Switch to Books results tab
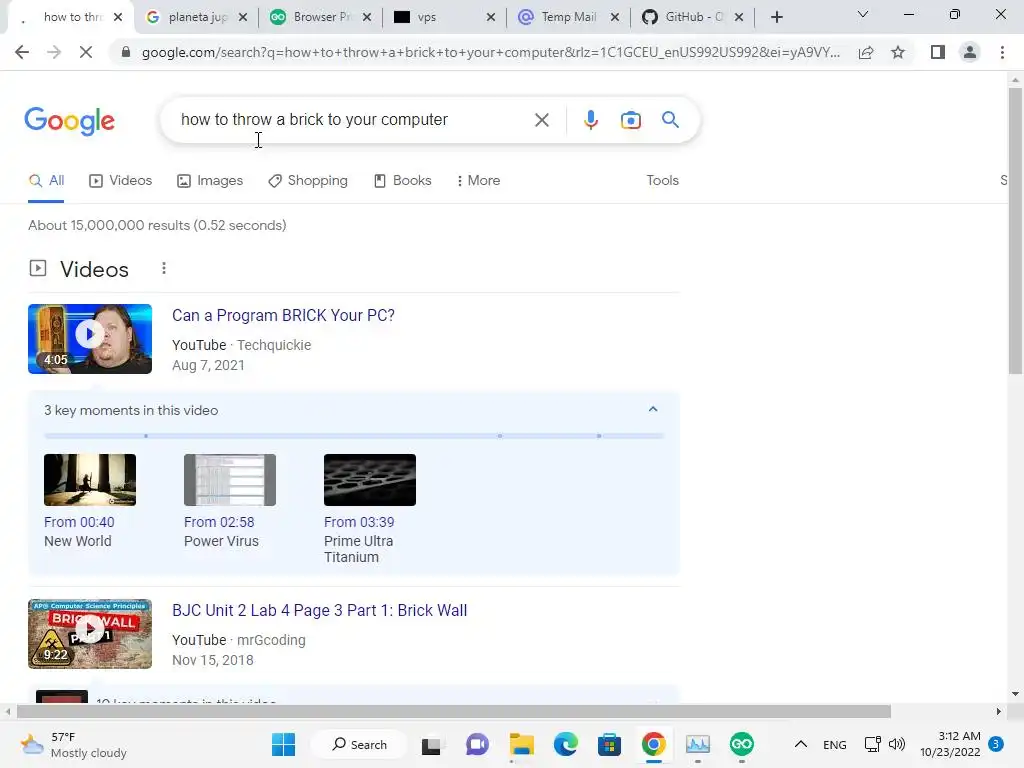 (402, 181)
